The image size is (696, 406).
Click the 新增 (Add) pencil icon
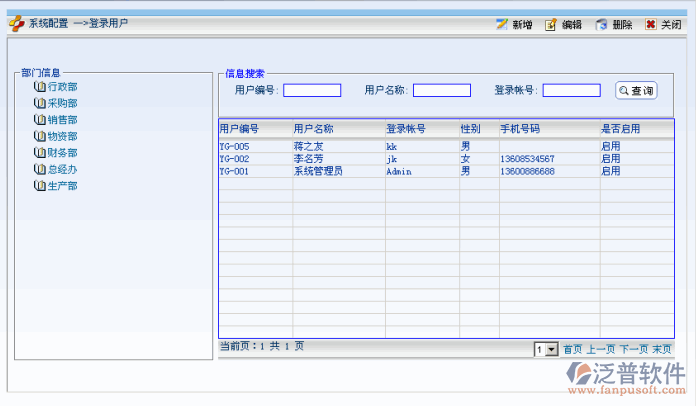click(502, 24)
